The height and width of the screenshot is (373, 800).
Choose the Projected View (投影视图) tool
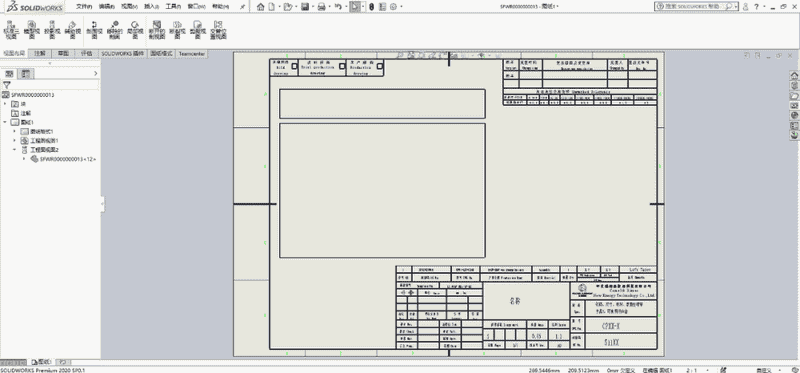[51, 30]
